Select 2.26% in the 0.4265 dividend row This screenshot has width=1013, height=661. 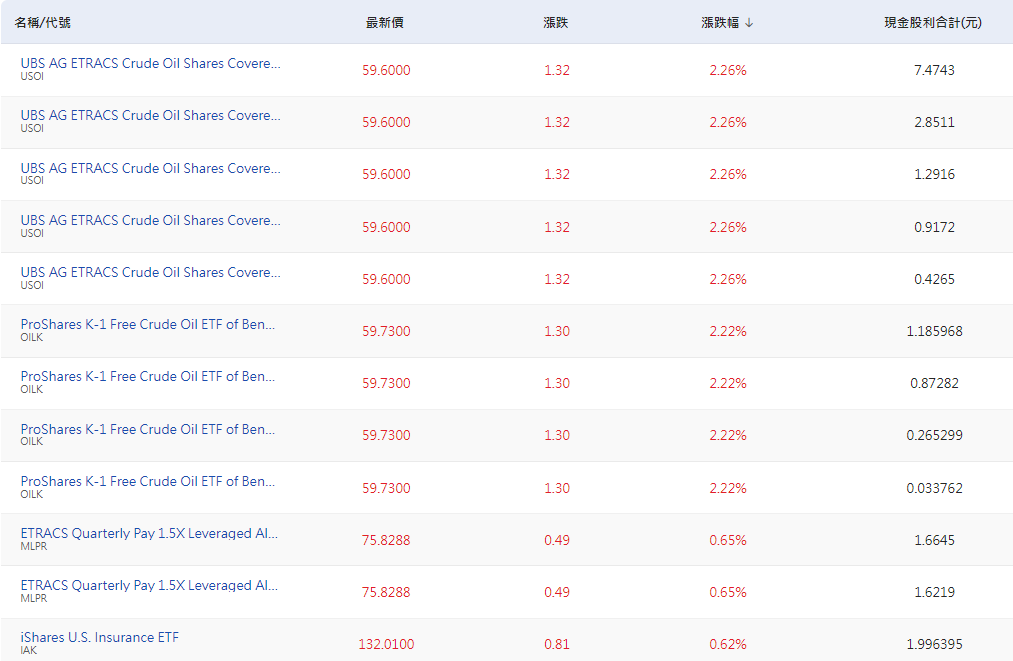point(728,279)
